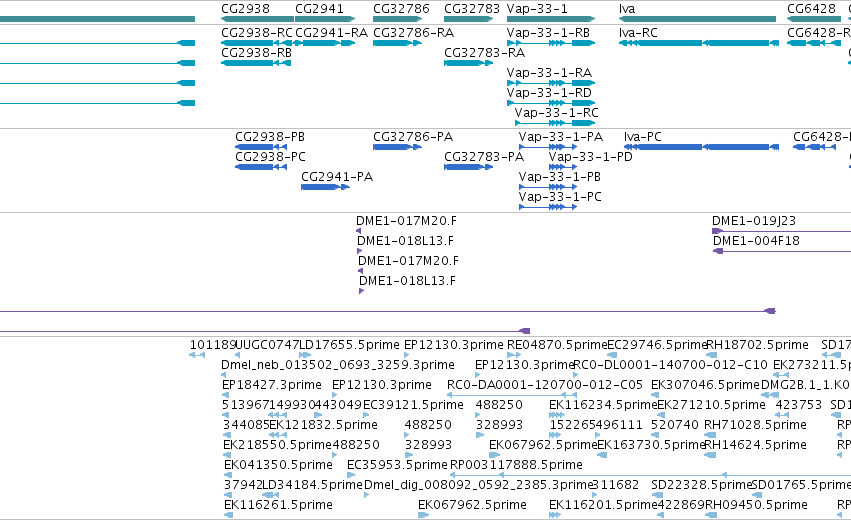Select the SD22328.5prime EST
The width and height of the screenshot is (851, 520).
point(657,496)
